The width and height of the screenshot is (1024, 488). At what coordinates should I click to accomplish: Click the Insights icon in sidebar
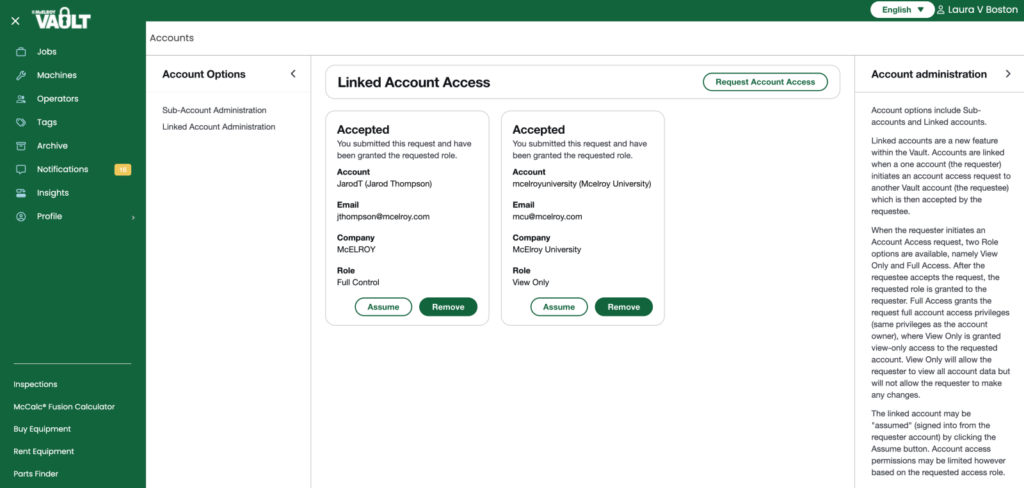coord(21,193)
